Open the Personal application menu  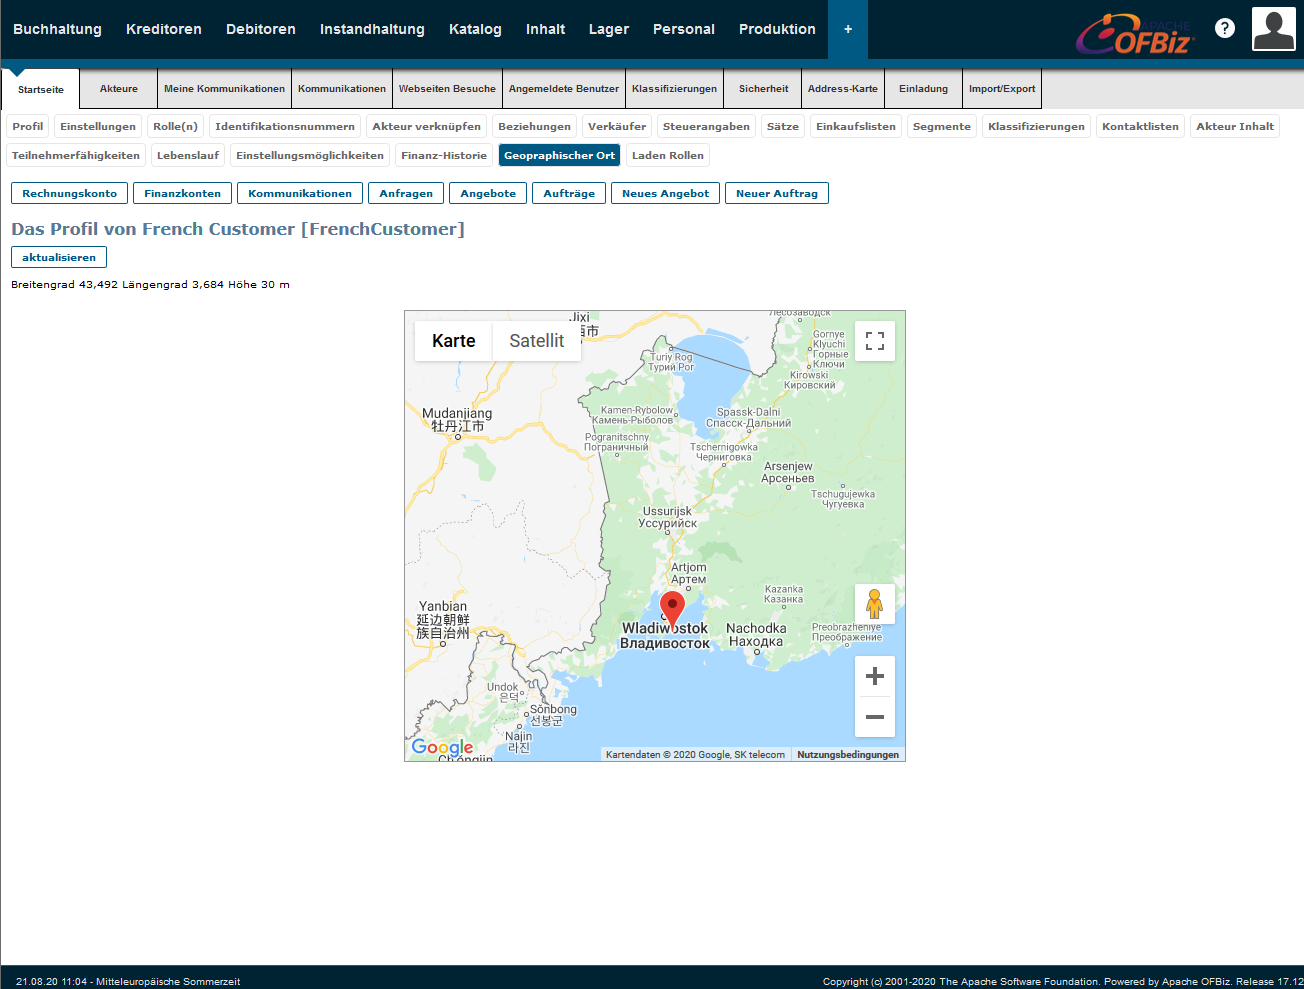coord(684,29)
